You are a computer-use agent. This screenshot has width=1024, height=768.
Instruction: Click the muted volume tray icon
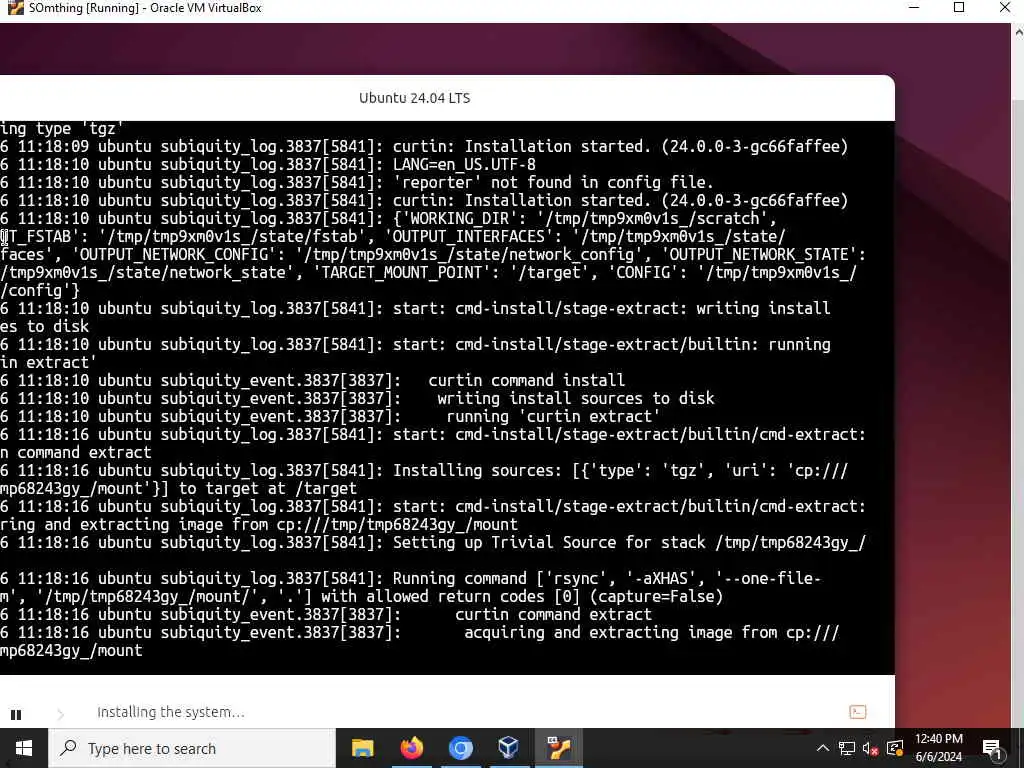[870, 748]
